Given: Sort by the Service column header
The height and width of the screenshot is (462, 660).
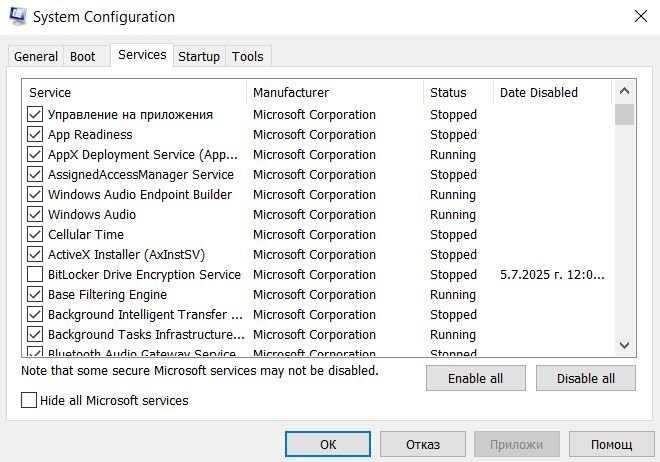Looking at the screenshot, I should click(x=134, y=92).
